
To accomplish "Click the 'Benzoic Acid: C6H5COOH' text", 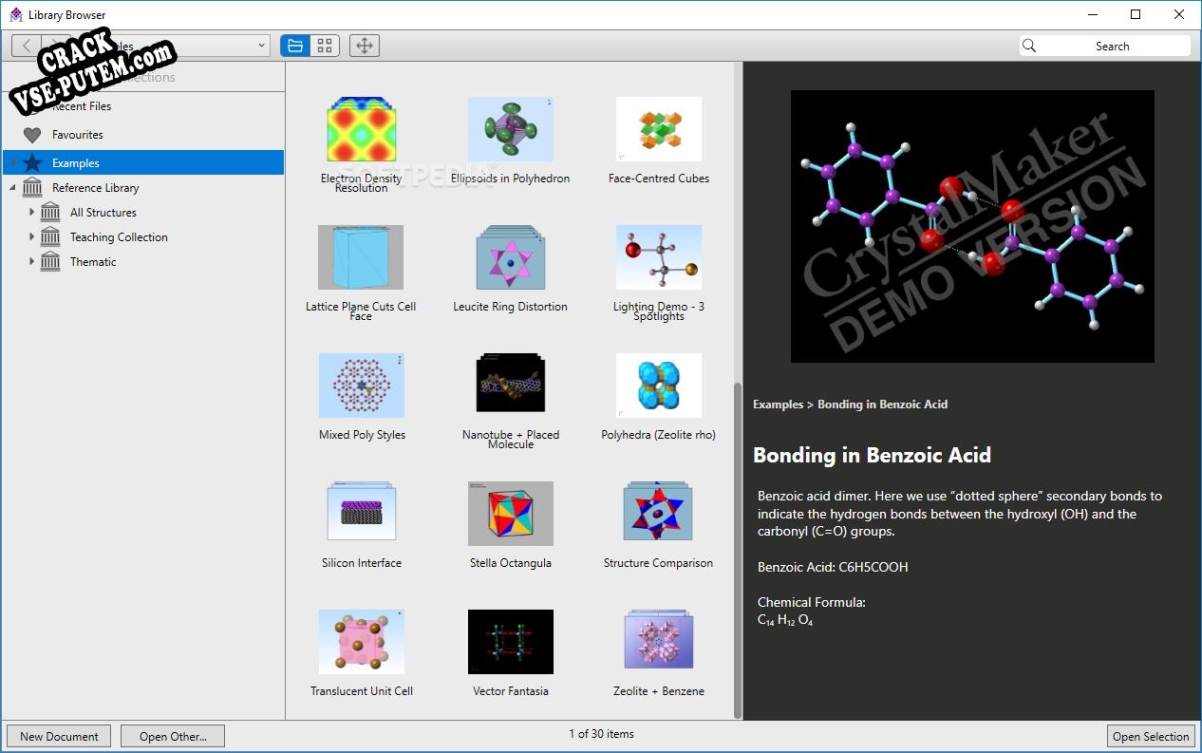I will click(833, 567).
